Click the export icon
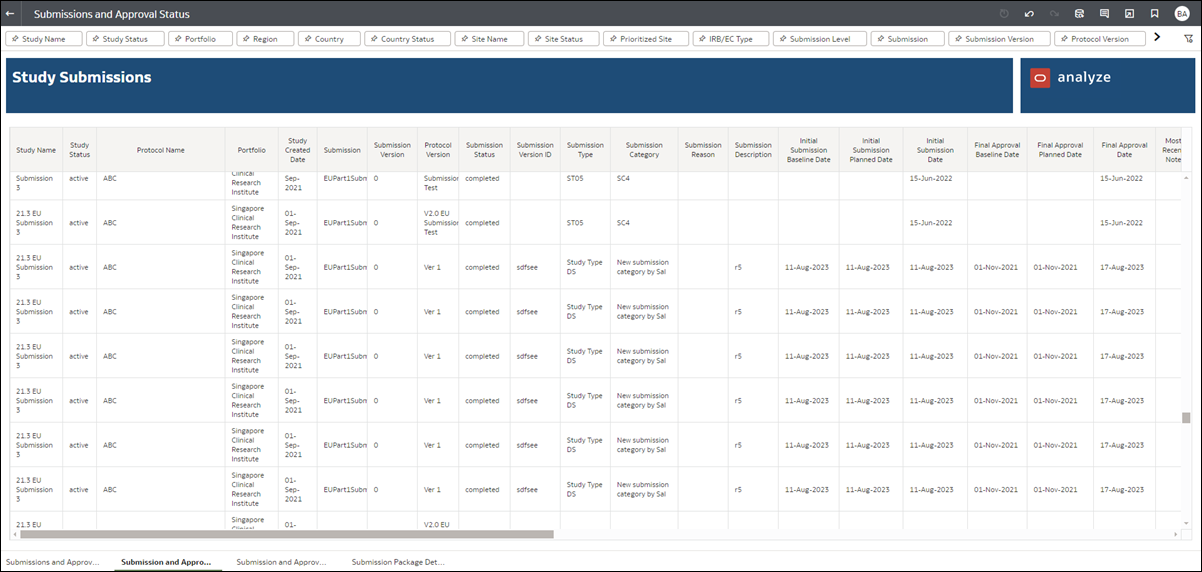 tap(1129, 14)
